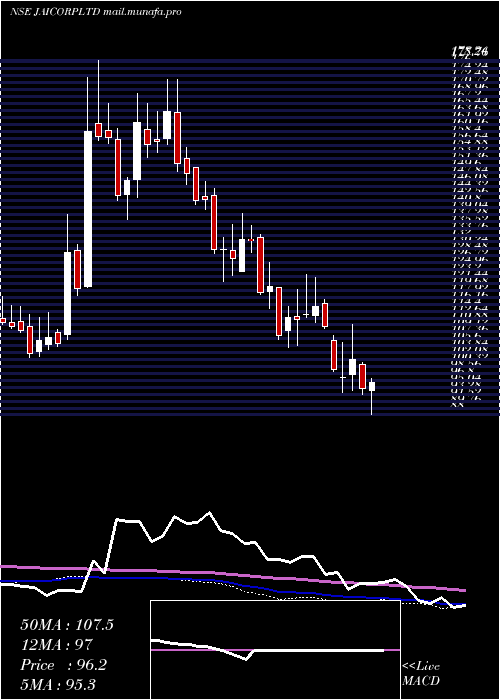Click the <<Live MACD label
The image size is (500, 700).
pyautogui.click(x=421, y=674)
